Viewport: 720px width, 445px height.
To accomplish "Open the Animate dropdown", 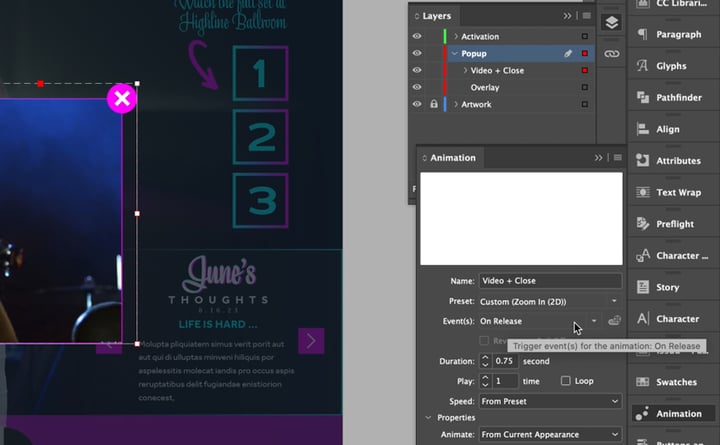I will point(551,434).
